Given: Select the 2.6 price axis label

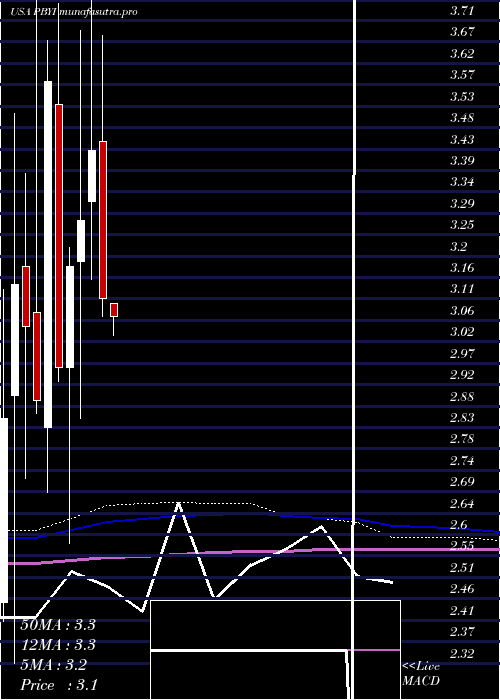Looking at the screenshot, I should [x=458, y=525].
